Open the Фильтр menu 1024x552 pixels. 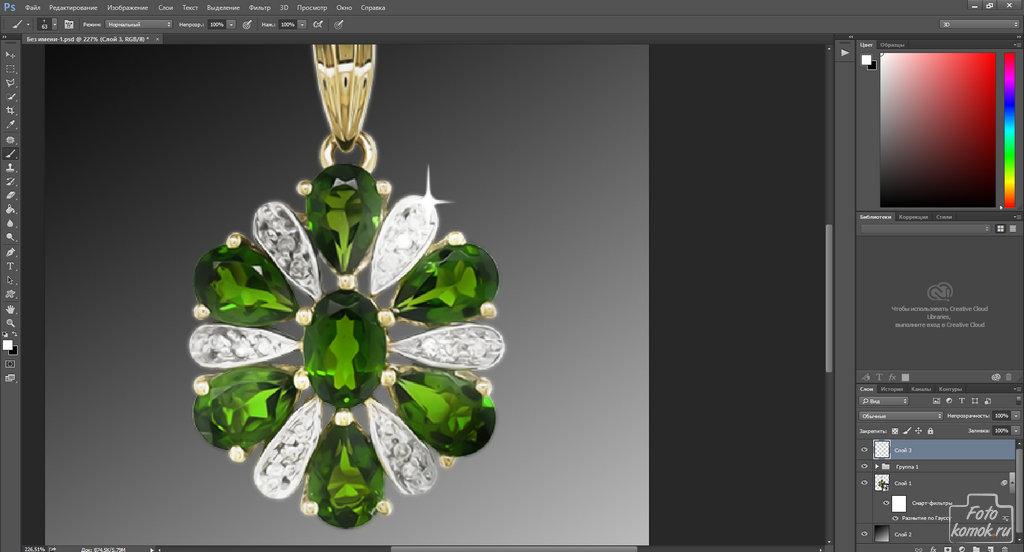click(259, 7)
